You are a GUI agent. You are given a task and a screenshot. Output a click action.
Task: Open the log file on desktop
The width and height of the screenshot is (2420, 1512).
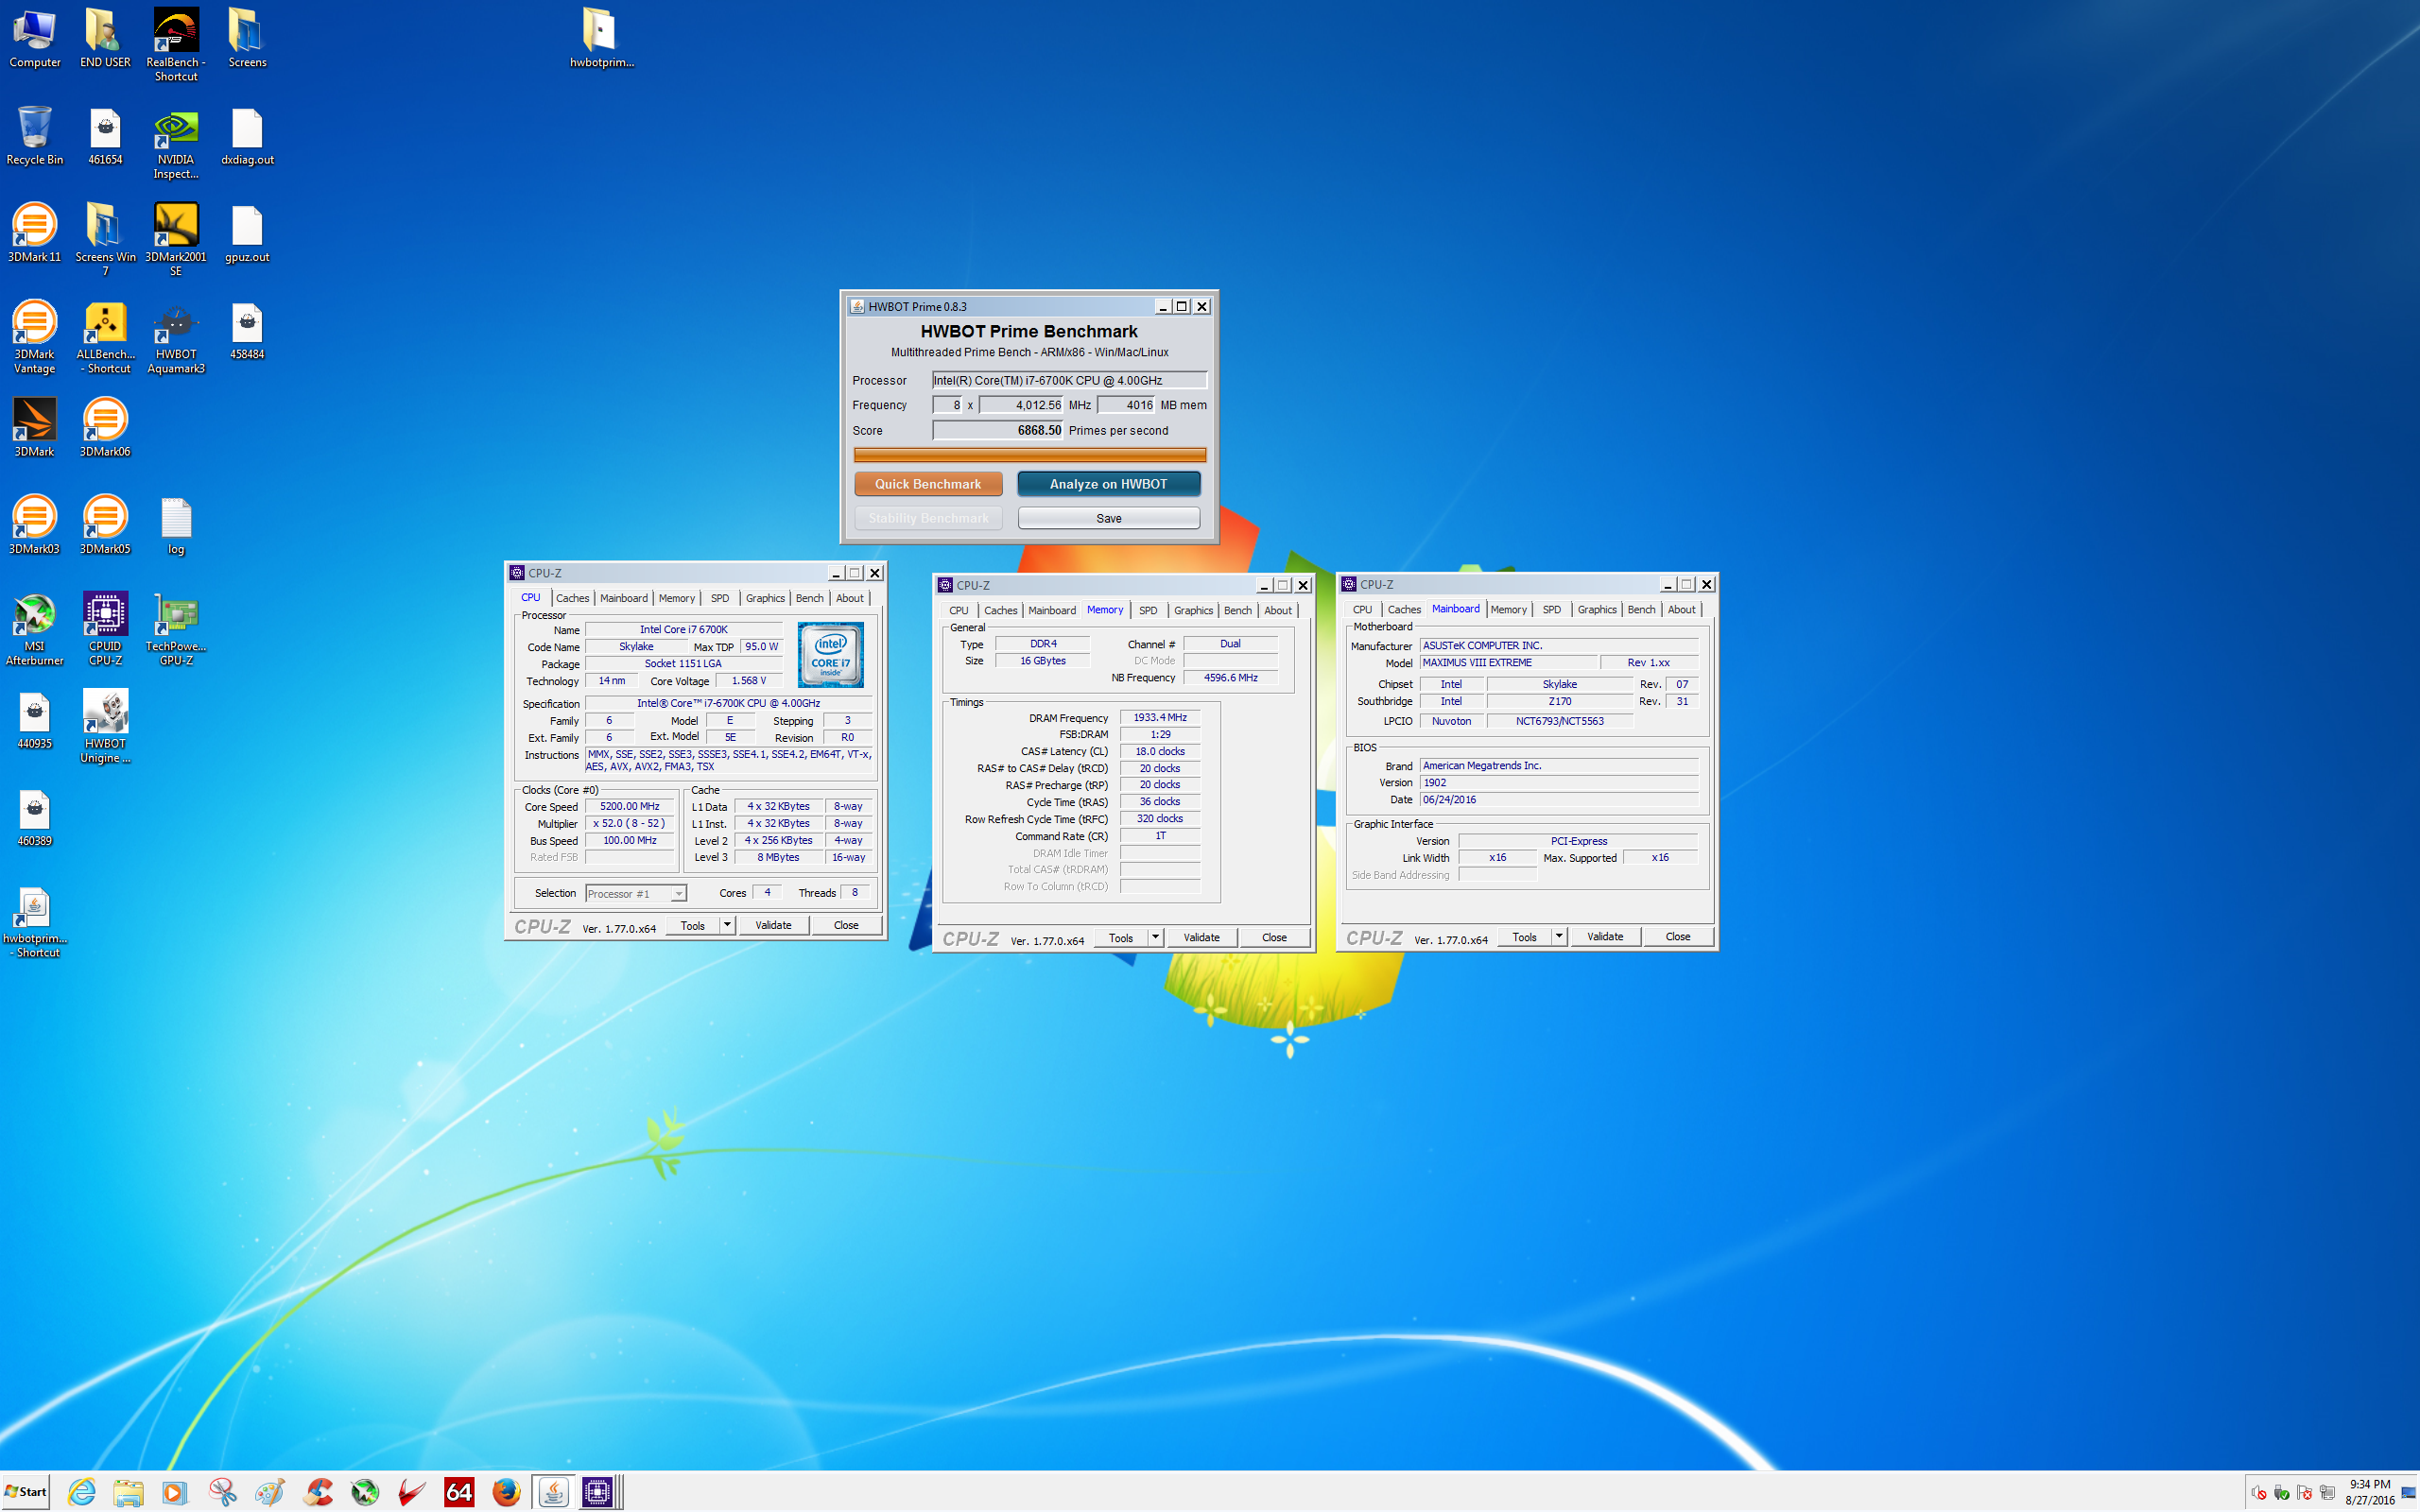[x=176, y=525]
